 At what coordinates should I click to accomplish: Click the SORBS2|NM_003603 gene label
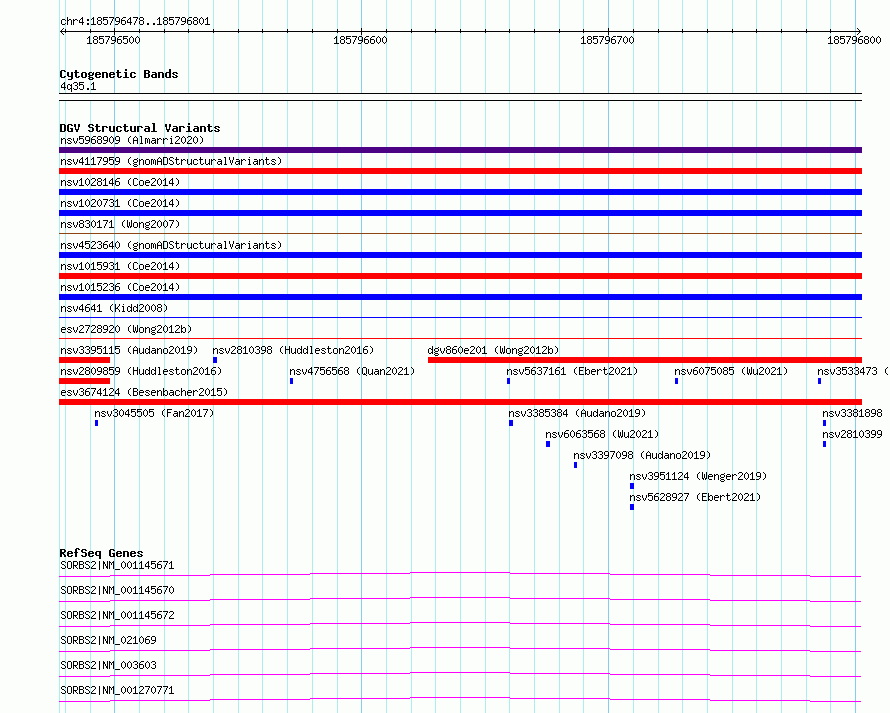[108, 665]
